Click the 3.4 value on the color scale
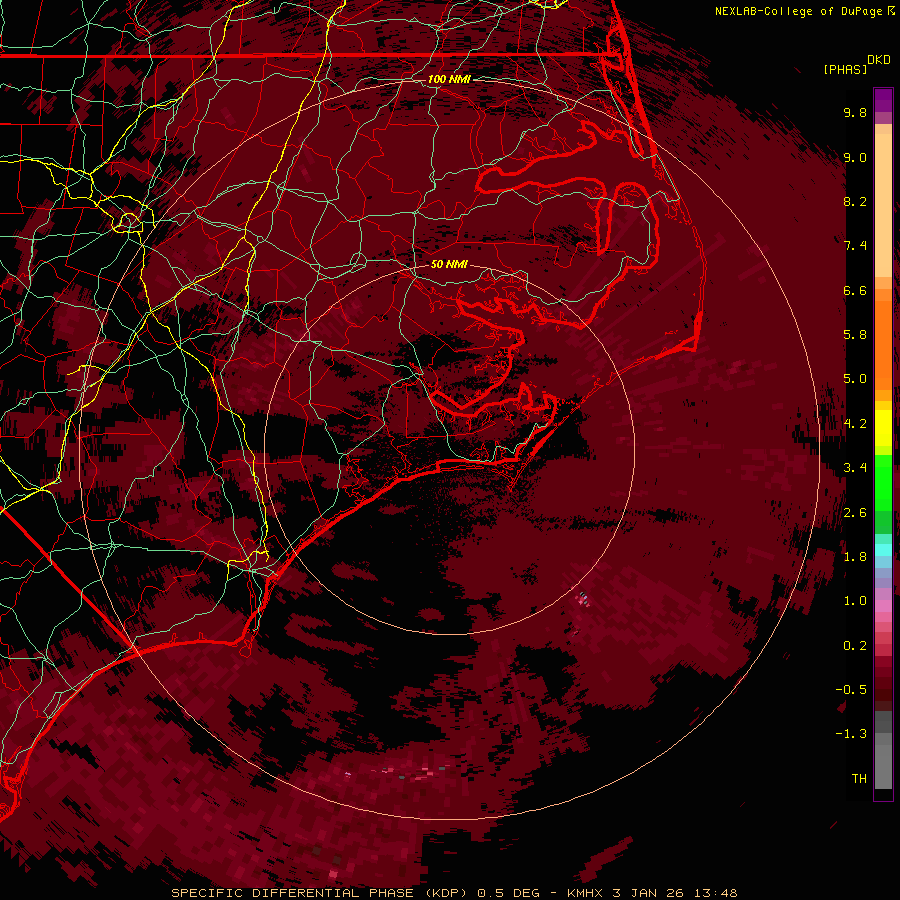 (855, 468)
